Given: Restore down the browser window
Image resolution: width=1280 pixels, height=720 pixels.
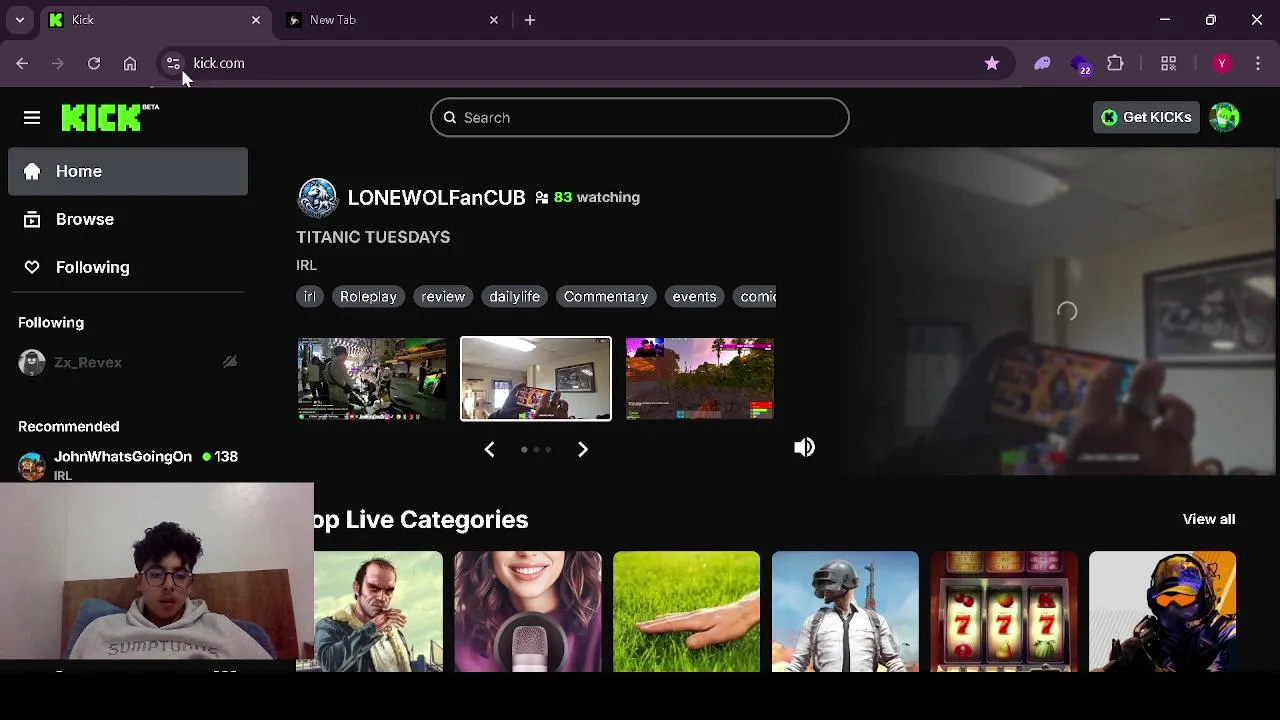Looking at the screenshot, I should pyautogui.click(x=1211, y=20).
